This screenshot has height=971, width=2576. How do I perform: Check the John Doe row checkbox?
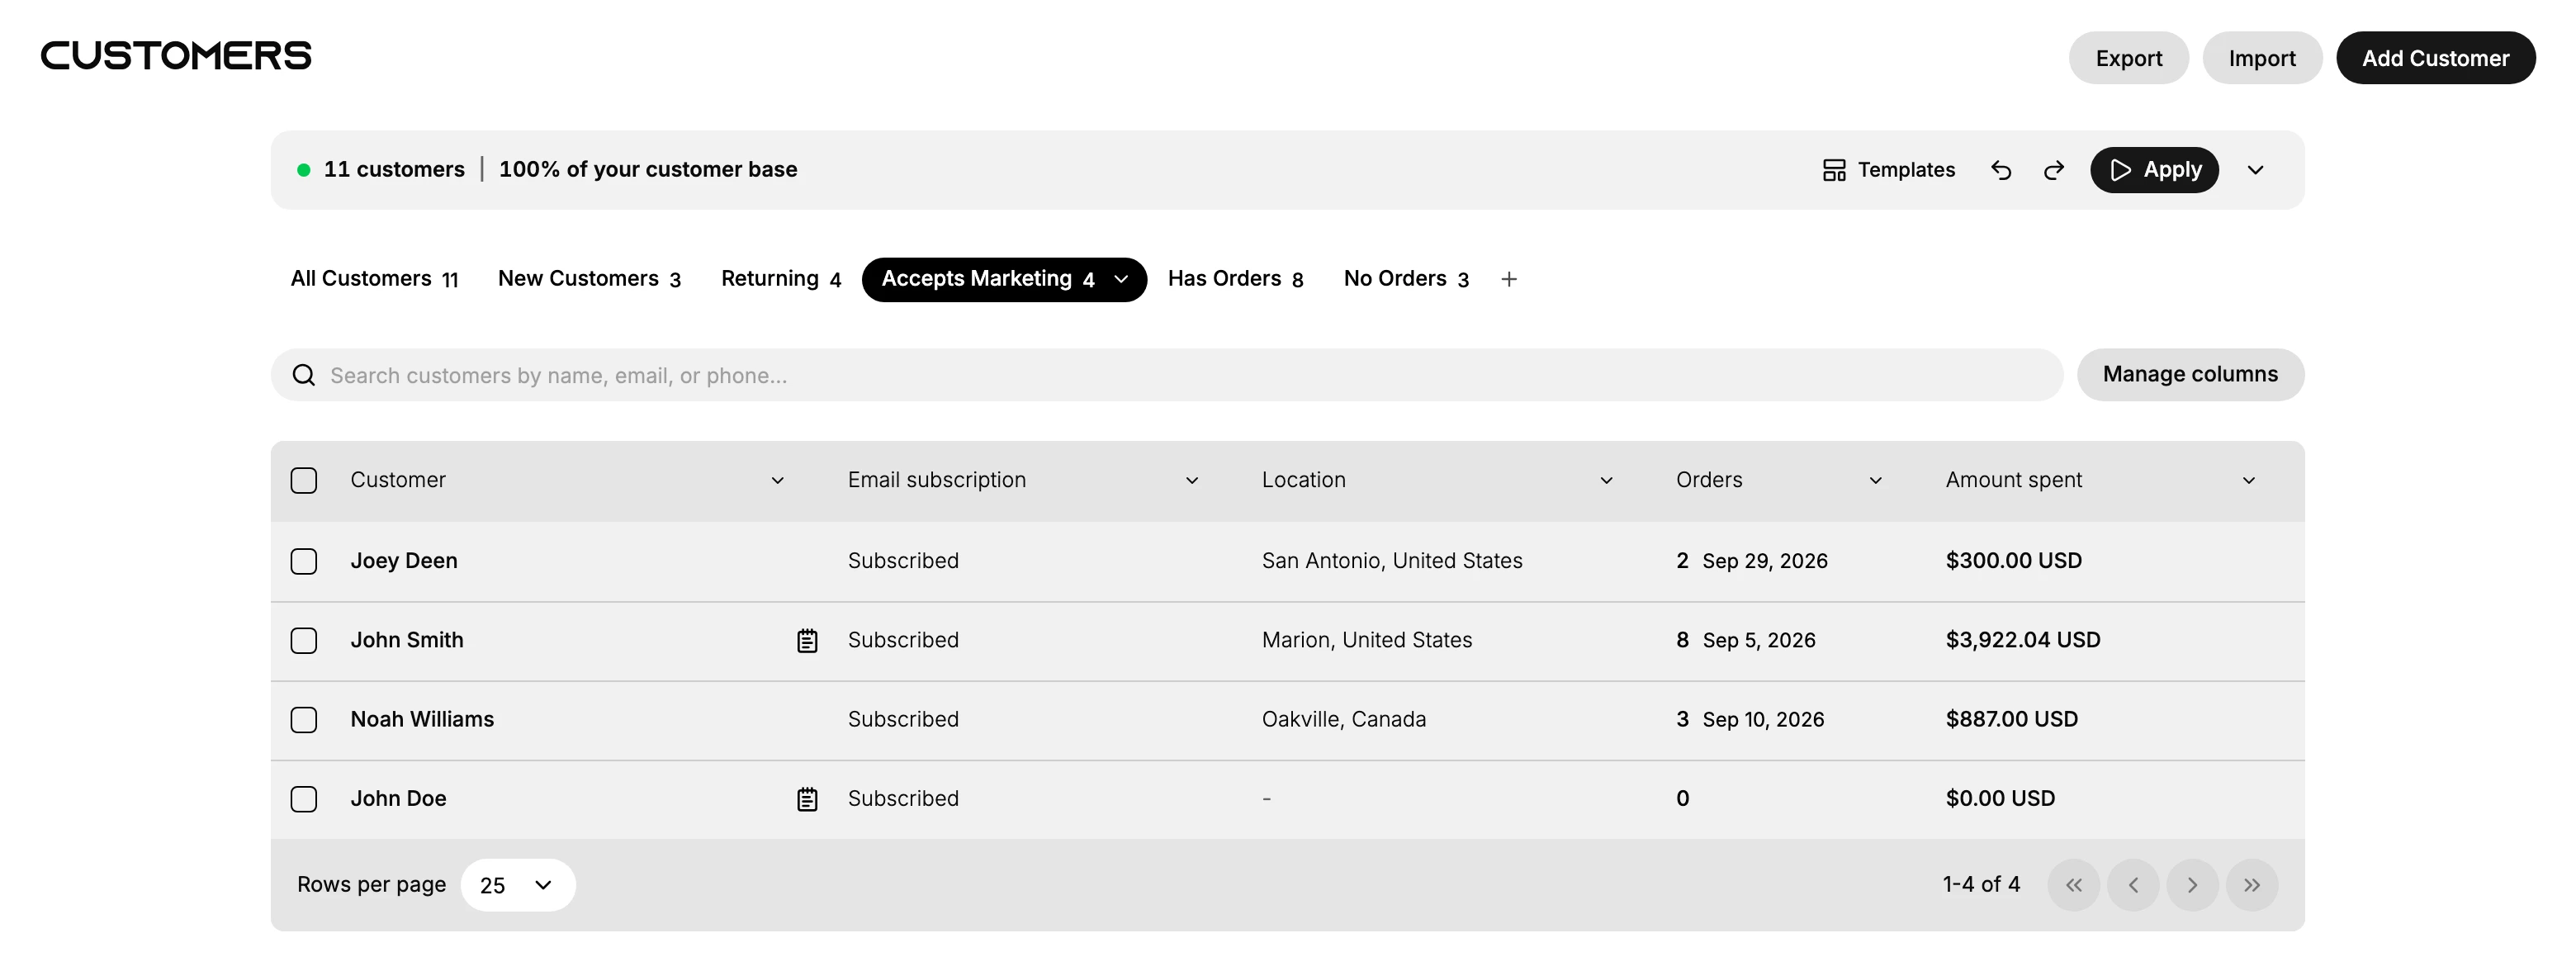304,799
